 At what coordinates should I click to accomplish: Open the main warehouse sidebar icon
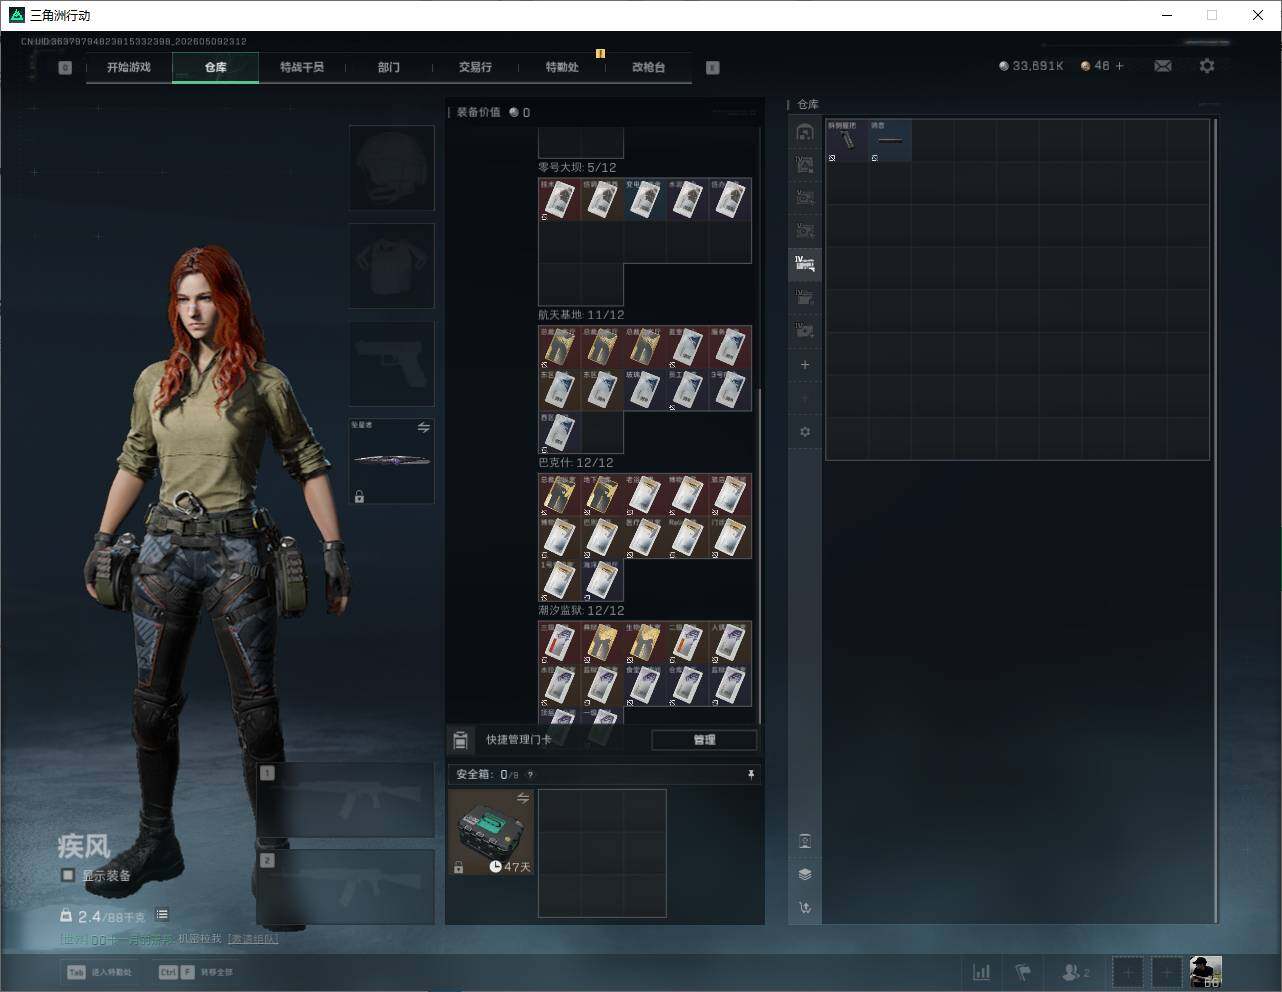pos(805,132)
